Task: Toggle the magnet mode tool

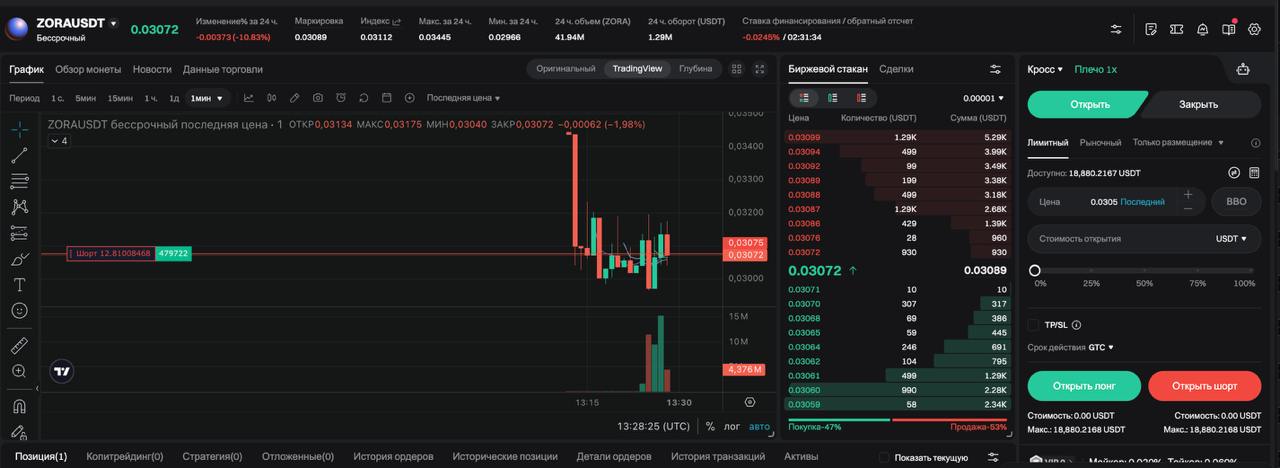Action: point(19,406)
